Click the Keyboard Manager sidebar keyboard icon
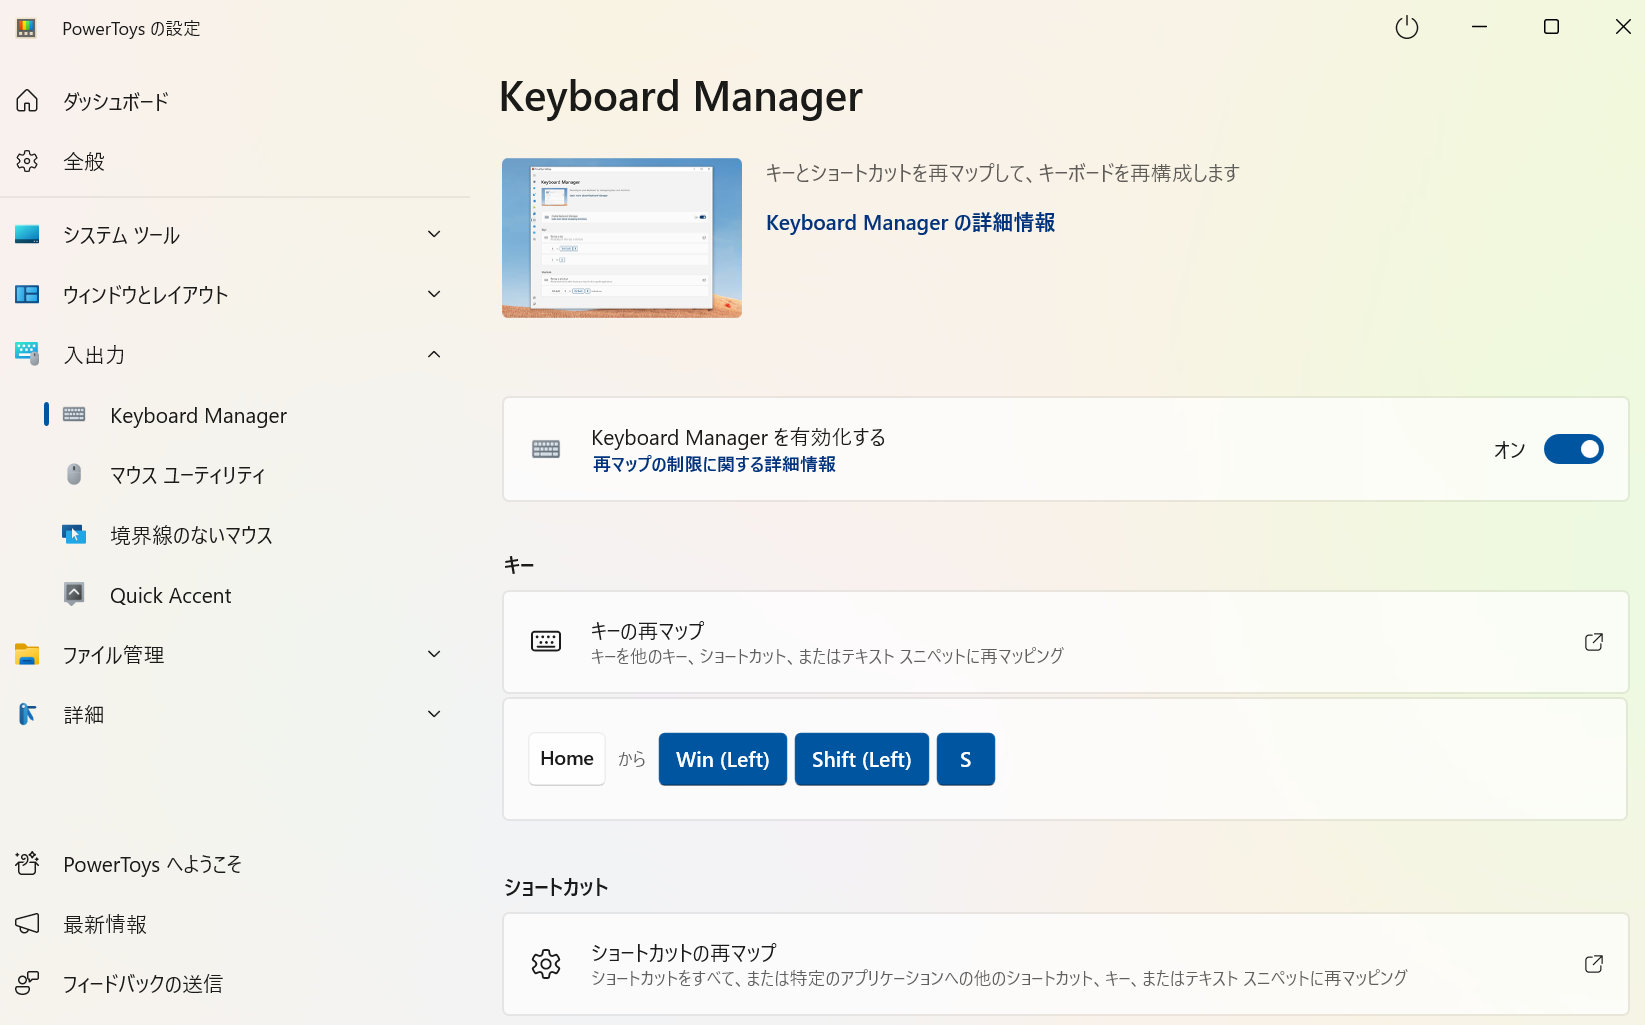This screenshot has width=1645, height=1025. tap(74, 415)
